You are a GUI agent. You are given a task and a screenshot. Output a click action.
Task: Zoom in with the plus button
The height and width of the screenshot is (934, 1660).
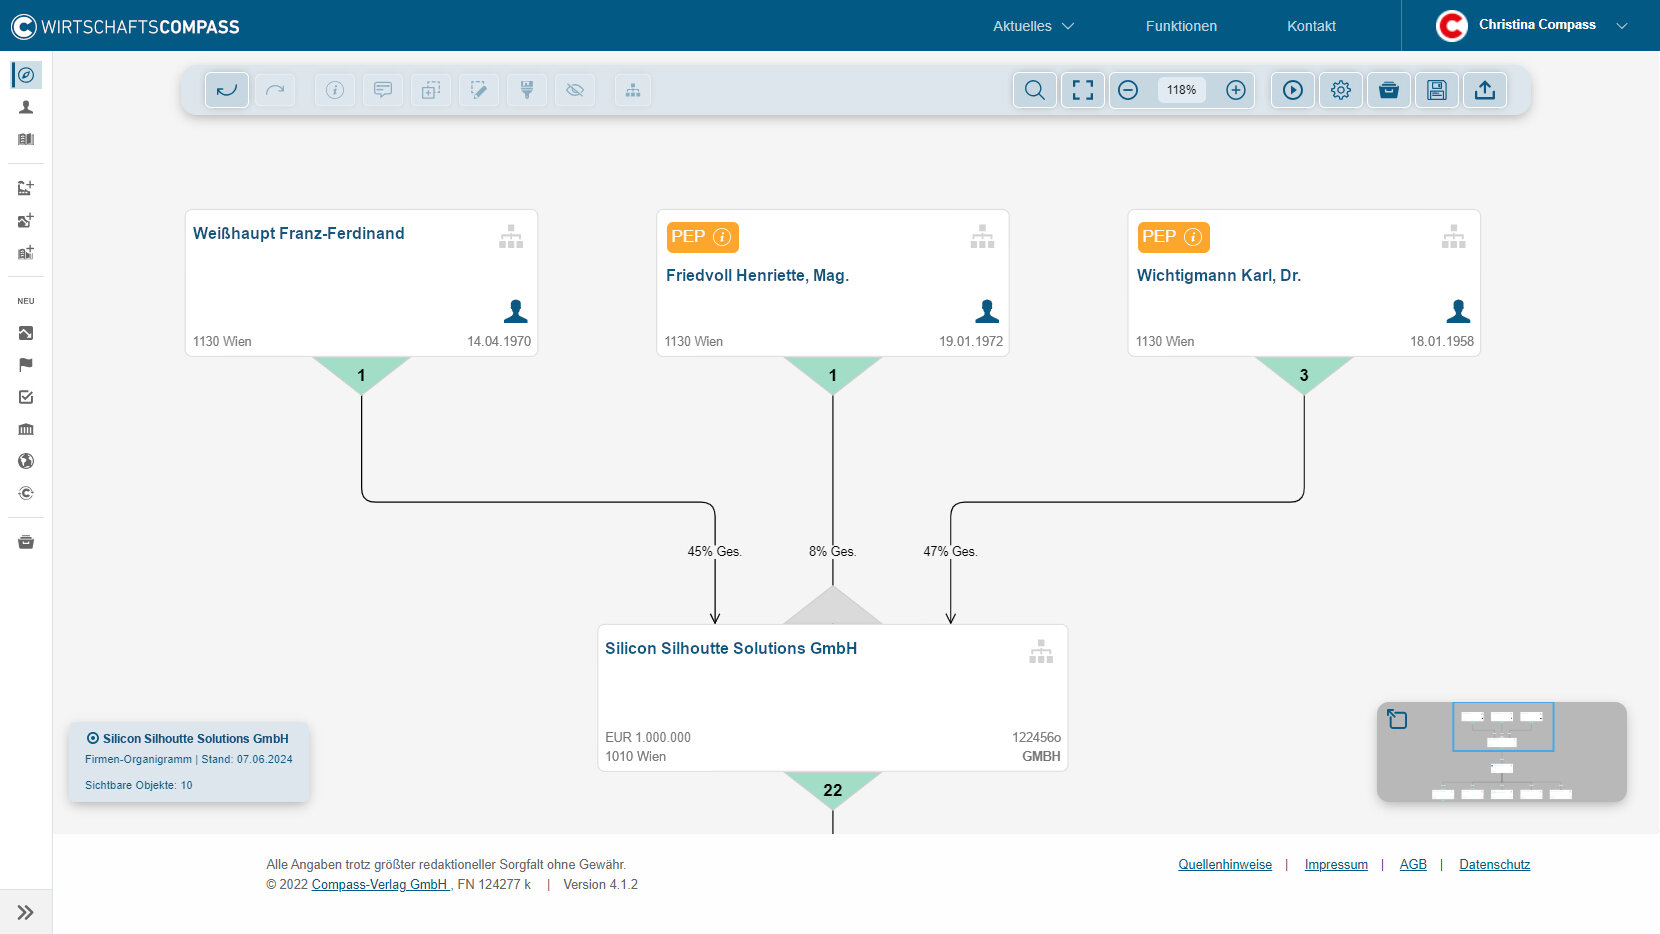click(1236, 90)
